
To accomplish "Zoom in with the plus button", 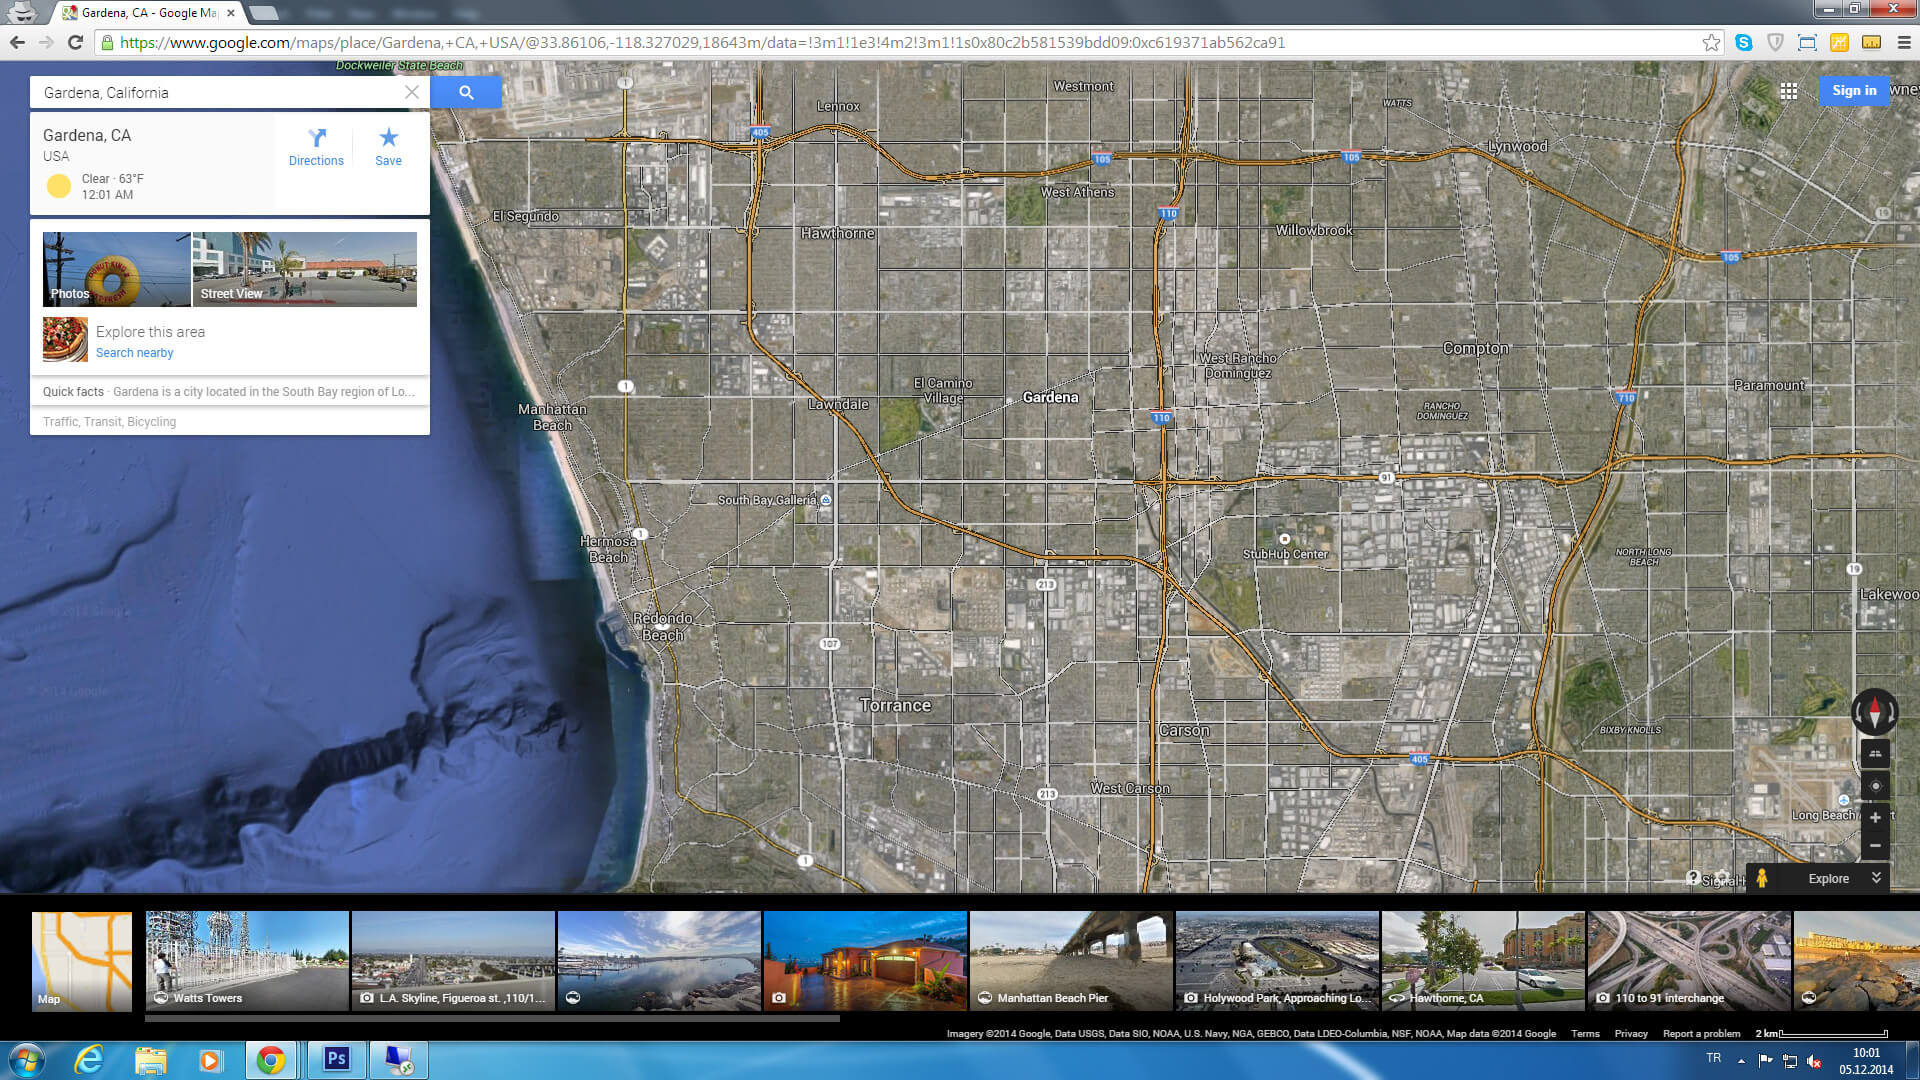I will point(1875,817).
